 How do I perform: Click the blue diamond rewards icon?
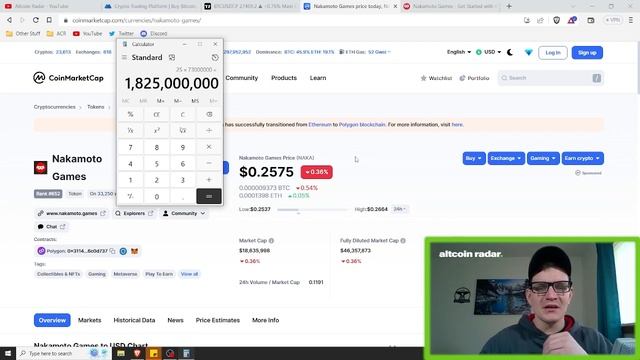click(529, 52)
